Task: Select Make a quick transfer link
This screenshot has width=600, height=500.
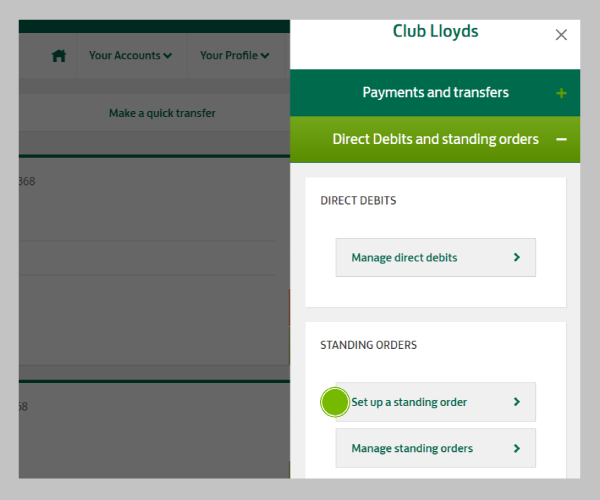Action: click(162, 113)
